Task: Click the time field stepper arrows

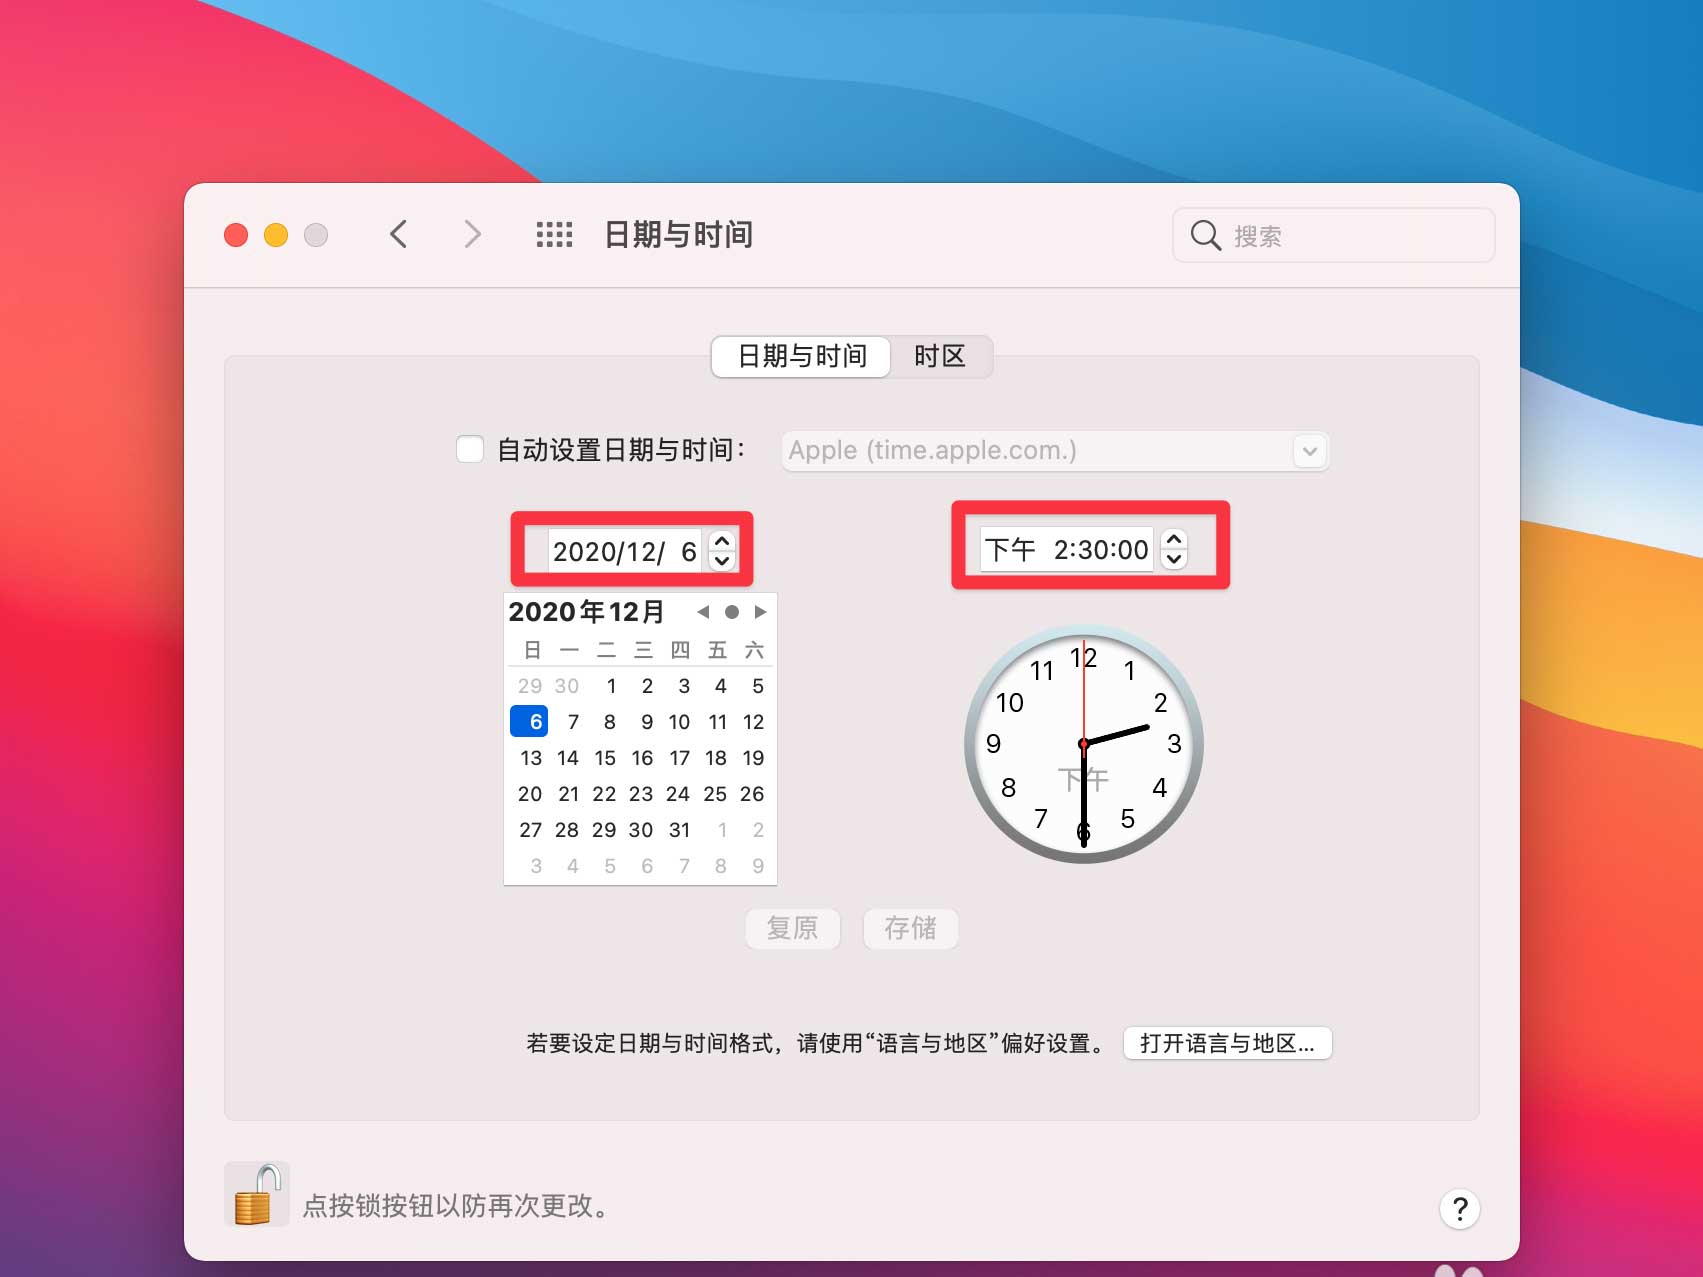Action: click(x=1174, y=549)
